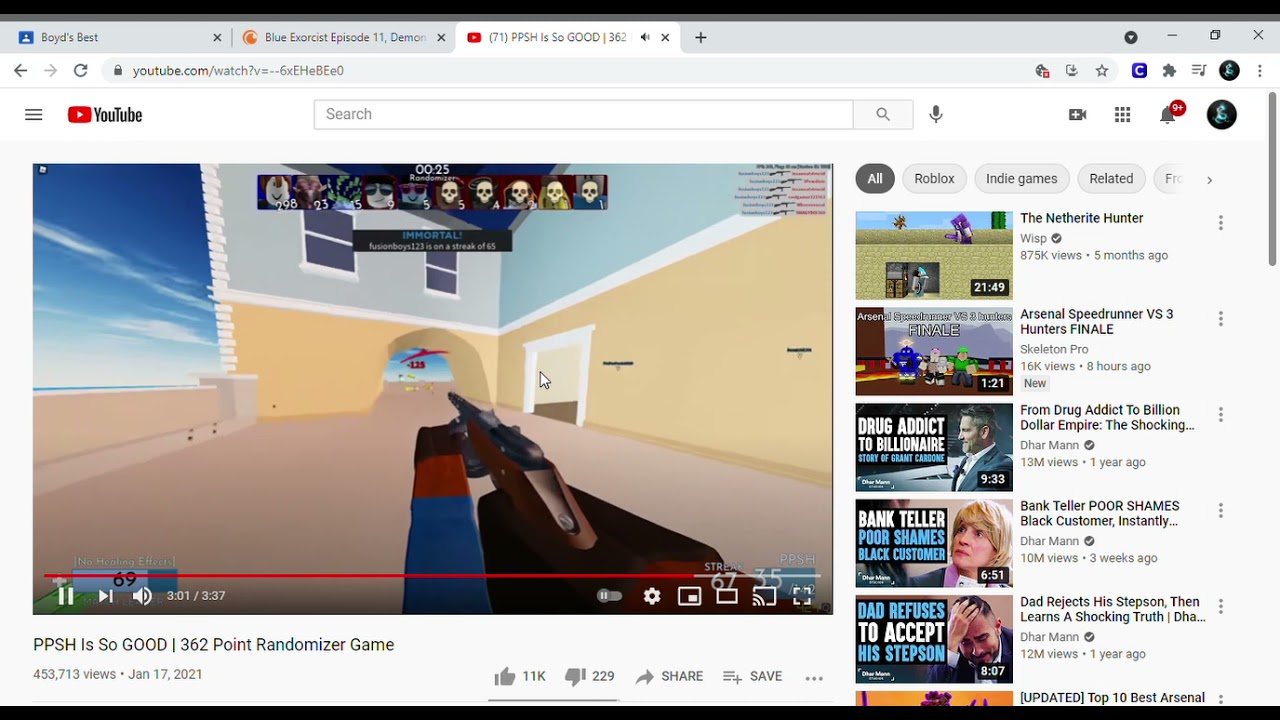Open Dad Rejects His Stepson title link
Image resolution: width=1280 pixels, height=720 pixels.
1113,610
